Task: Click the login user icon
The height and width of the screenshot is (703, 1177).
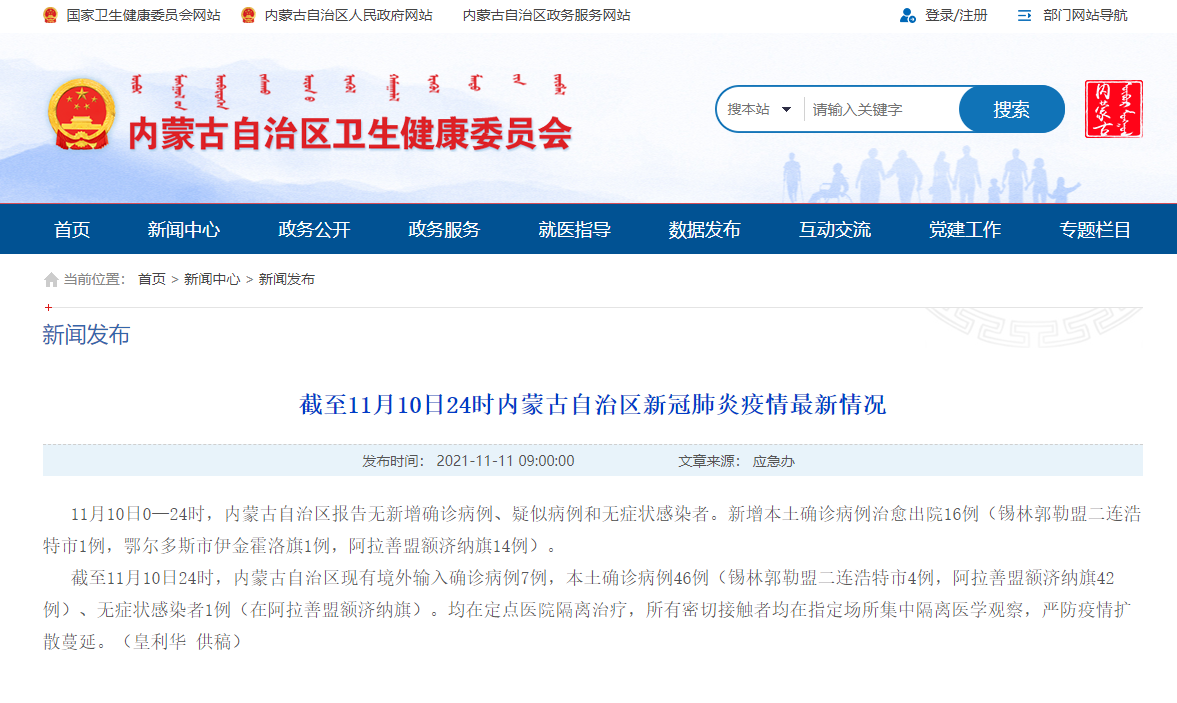Action: (907, 15)
